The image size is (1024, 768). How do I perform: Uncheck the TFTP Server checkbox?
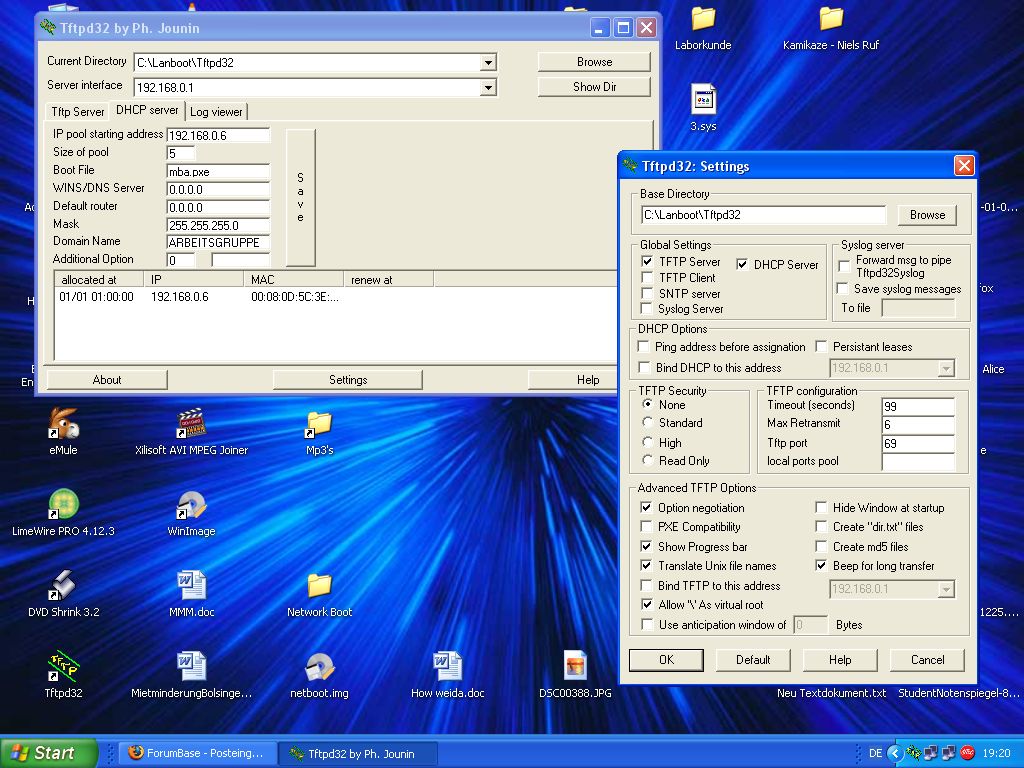[x=647, y=261]
